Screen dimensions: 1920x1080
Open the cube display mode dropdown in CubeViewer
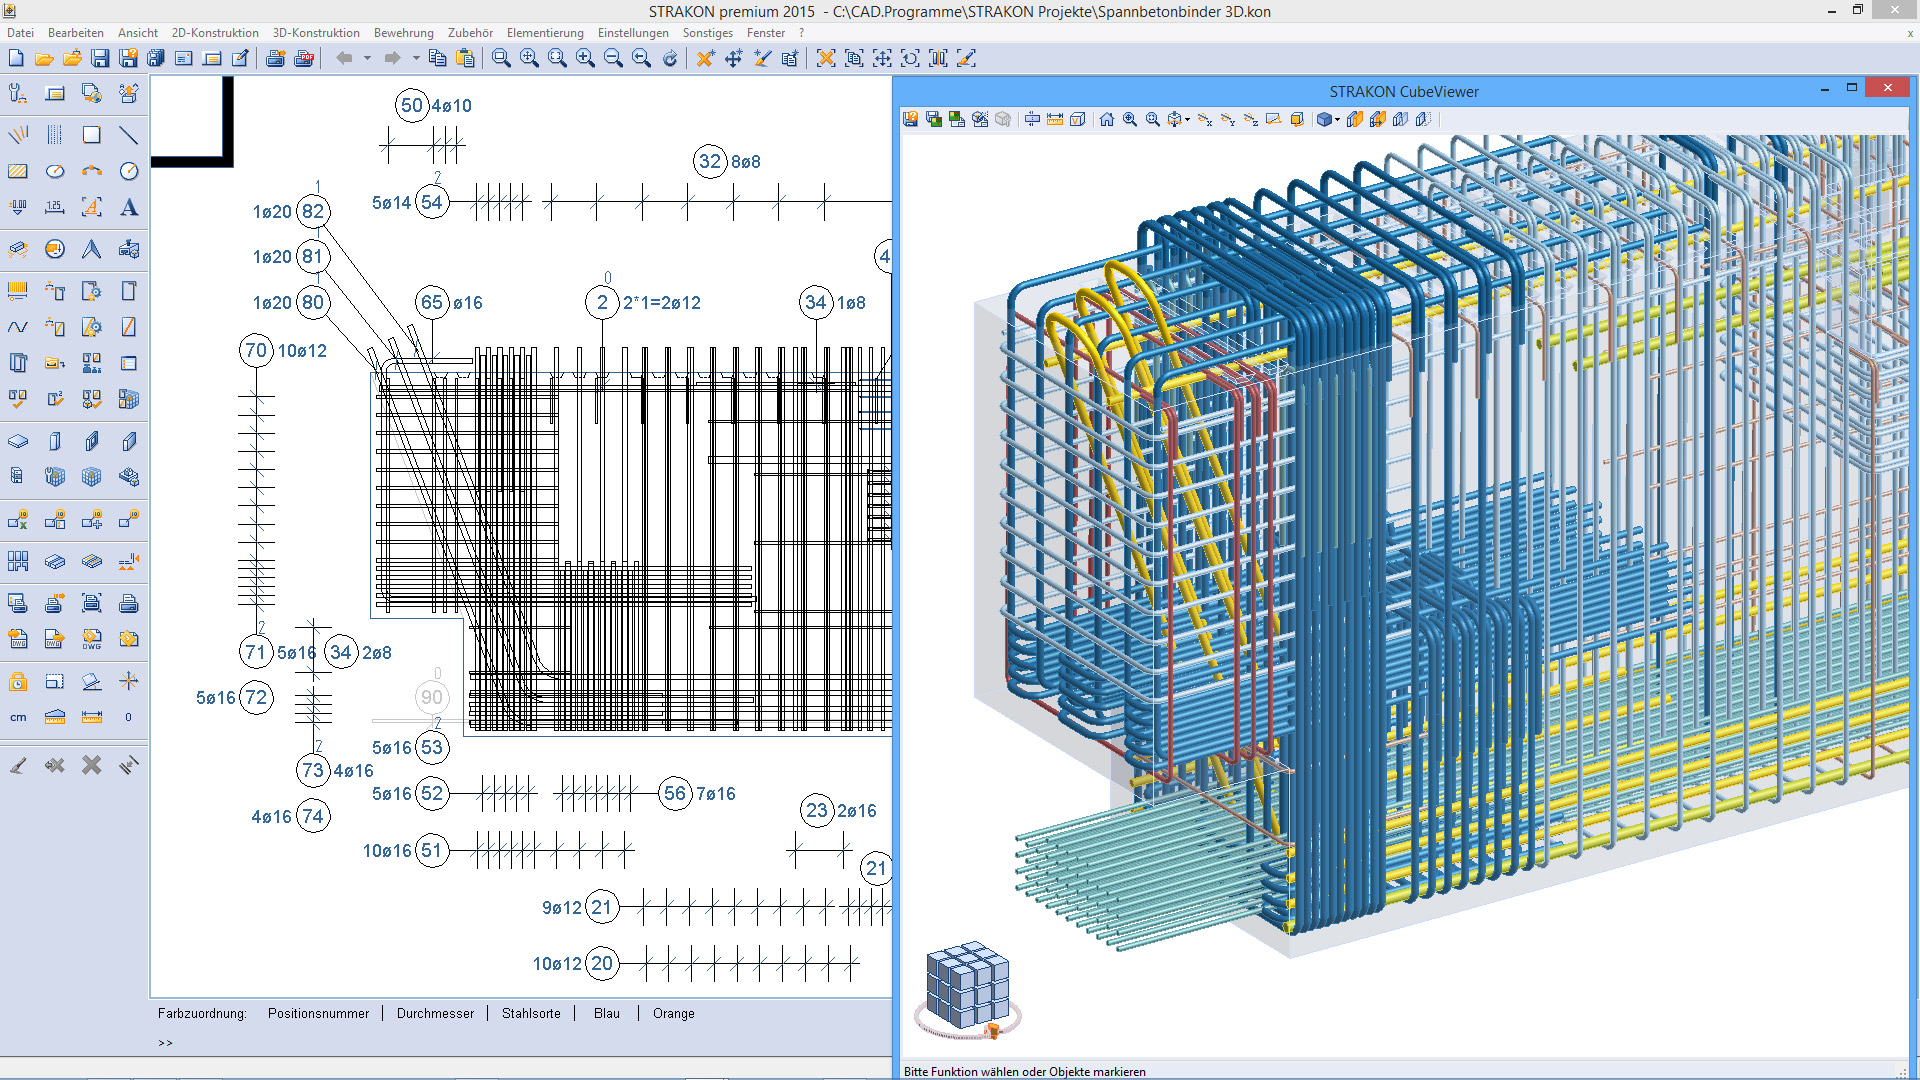(x=1337, y=119)
